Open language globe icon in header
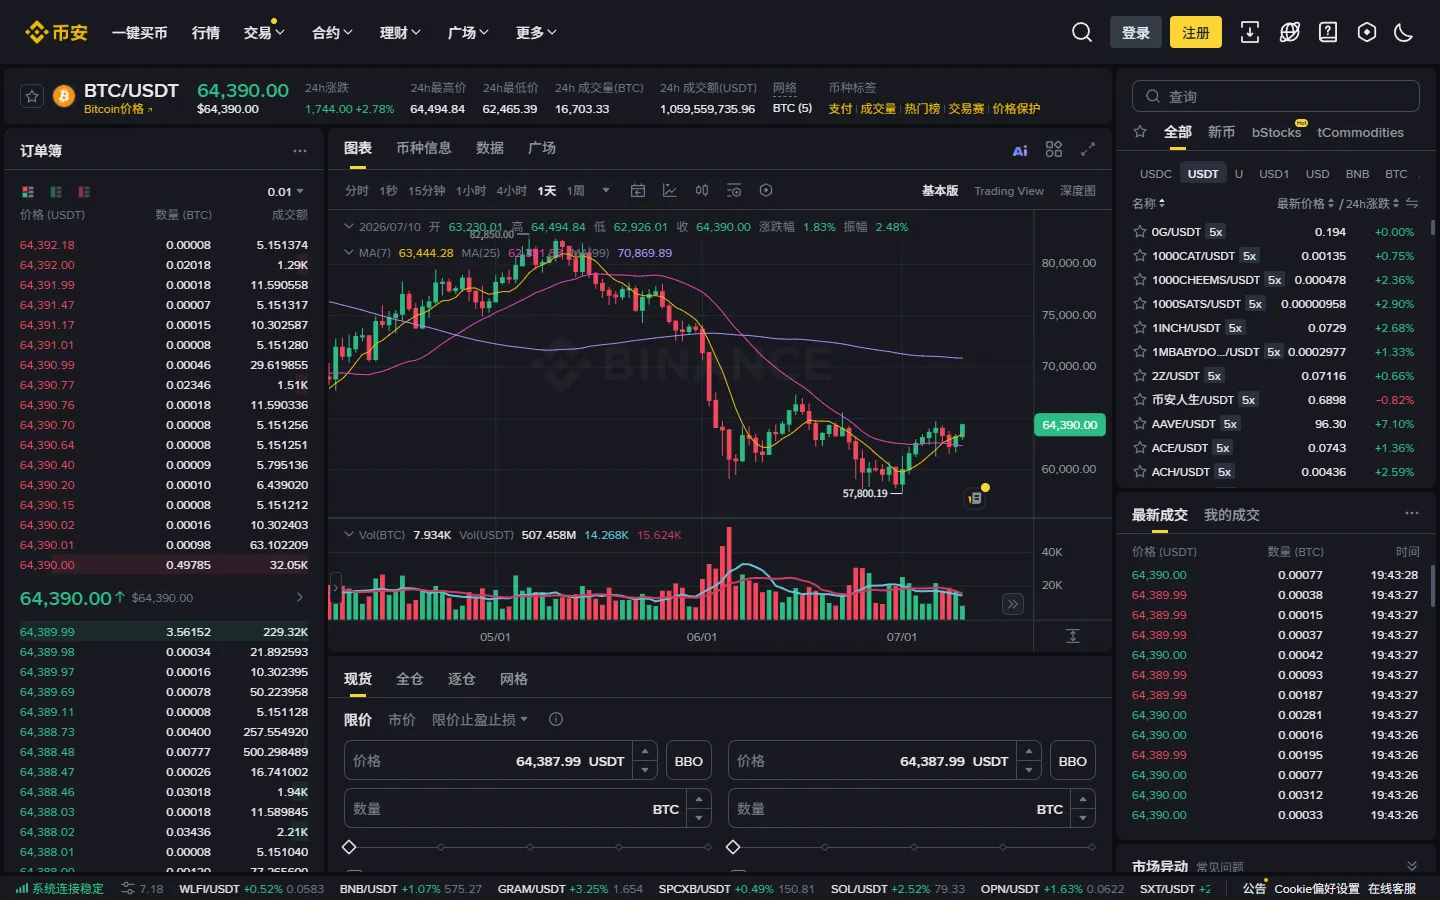 pyautogui.click(x=1289, y=32)
